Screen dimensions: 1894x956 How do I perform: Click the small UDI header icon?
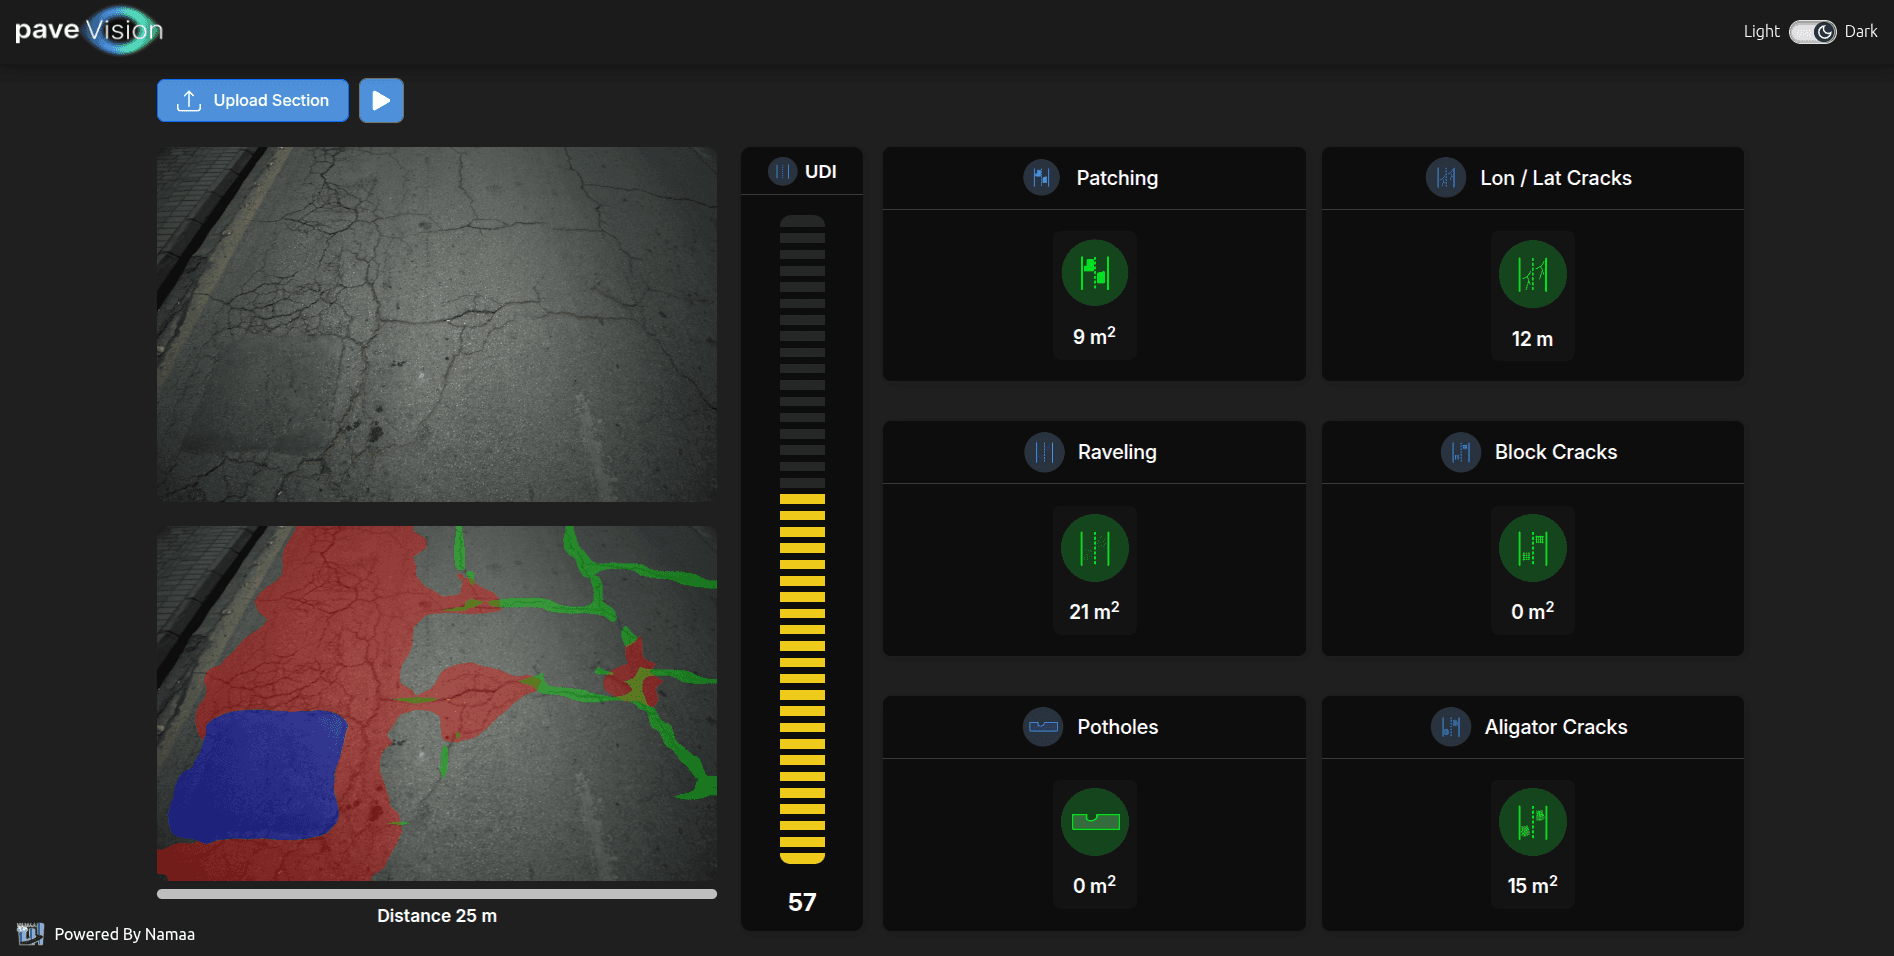pos(782,172)
